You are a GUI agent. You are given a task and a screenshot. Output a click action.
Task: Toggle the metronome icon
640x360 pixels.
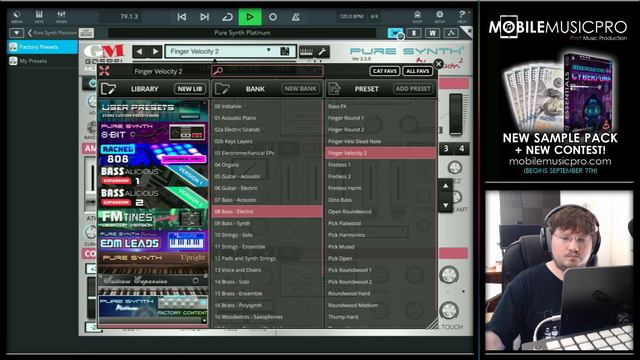[x=296, y=17]
